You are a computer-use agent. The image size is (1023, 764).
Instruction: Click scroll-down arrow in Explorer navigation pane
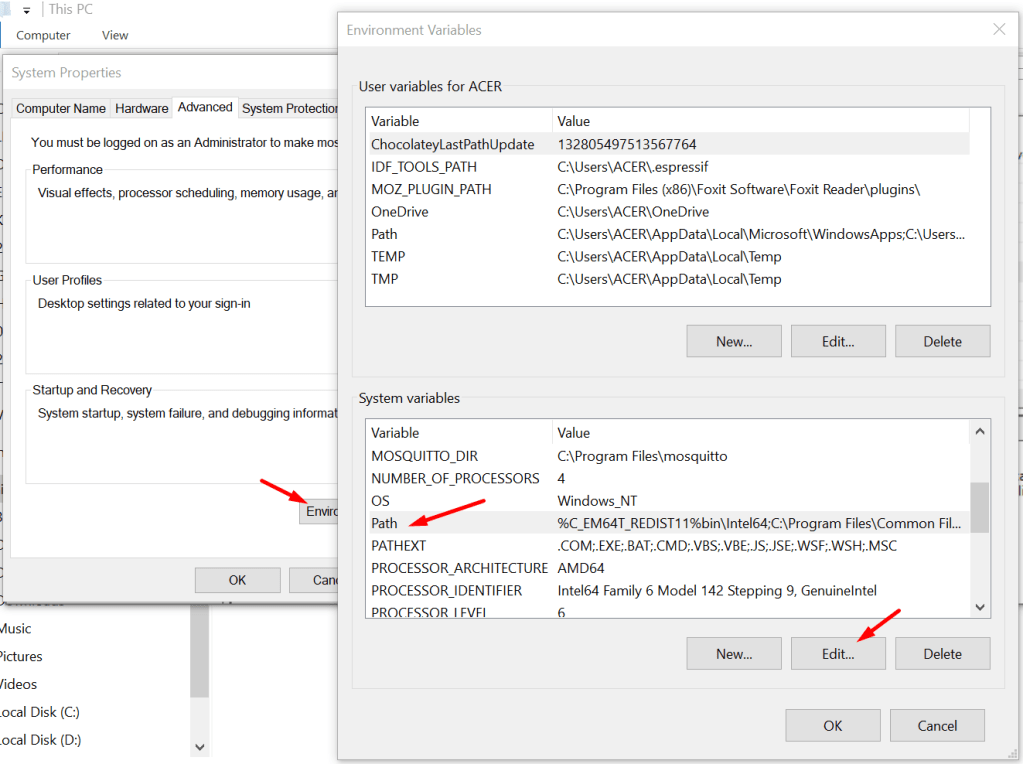pyautogui.click(x=199, y=746)
